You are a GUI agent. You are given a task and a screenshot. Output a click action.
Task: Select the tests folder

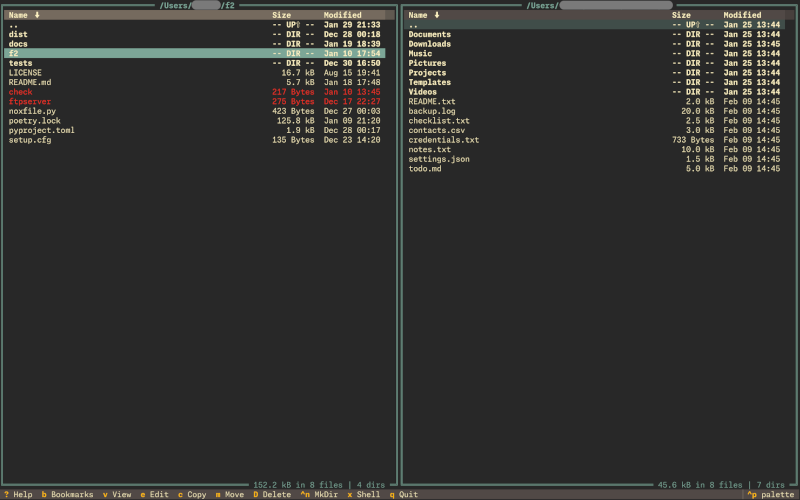[x=194, y=63]
